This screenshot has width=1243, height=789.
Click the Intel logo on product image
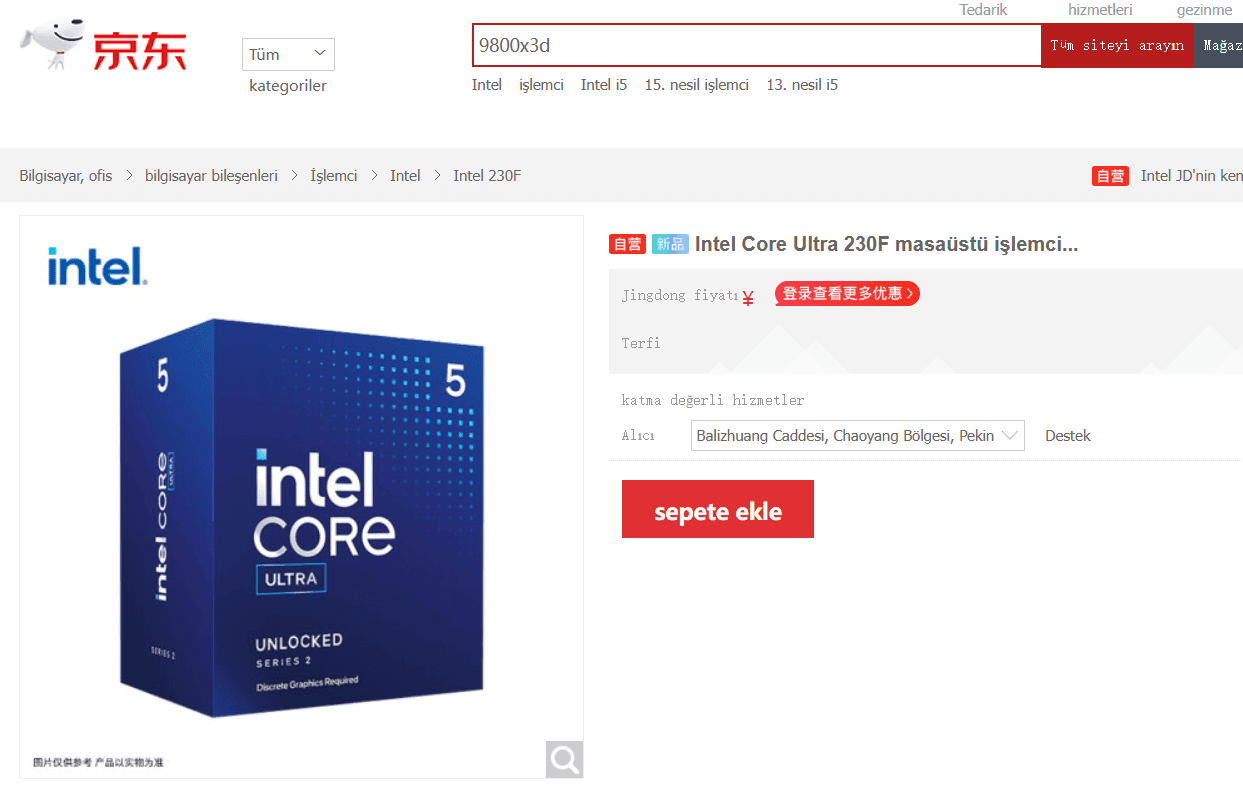97,267
